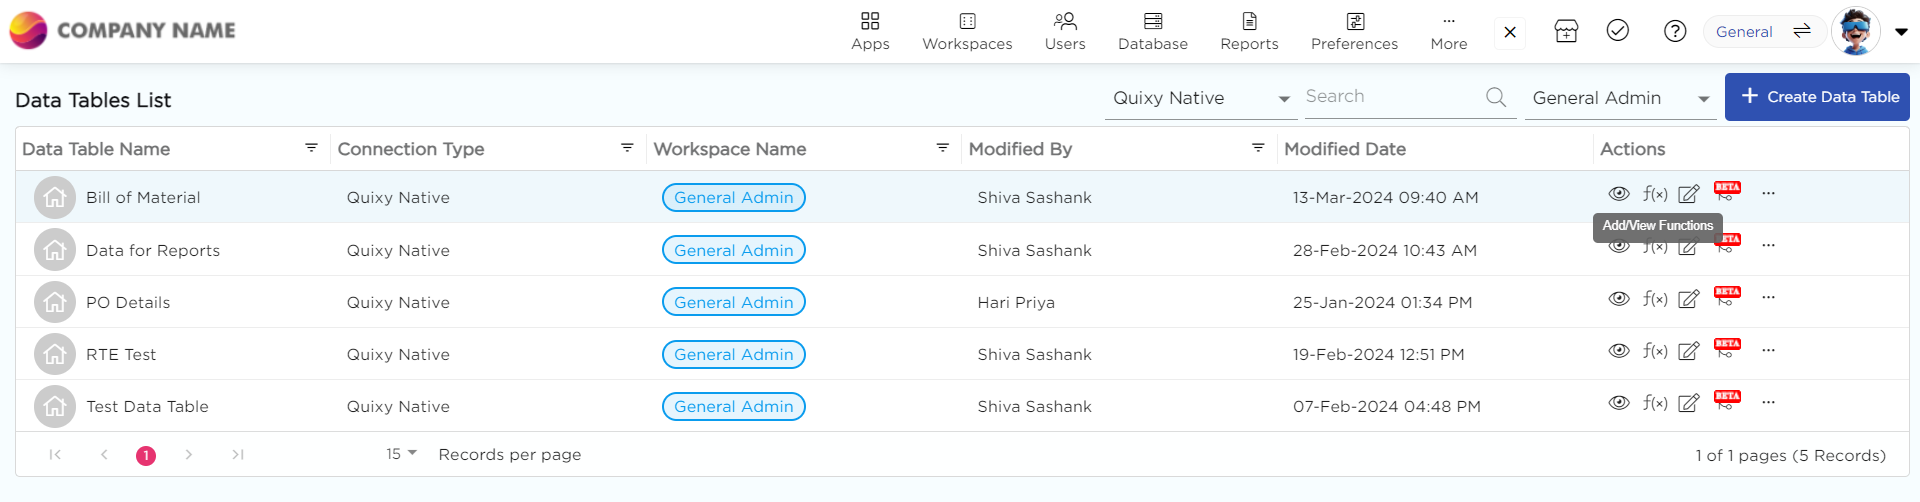The width and height of the screenshot is (1920, 502).
Task: Open General Admin link for Data for Reports
Action: pyautogui.click(x=733, y=250)
